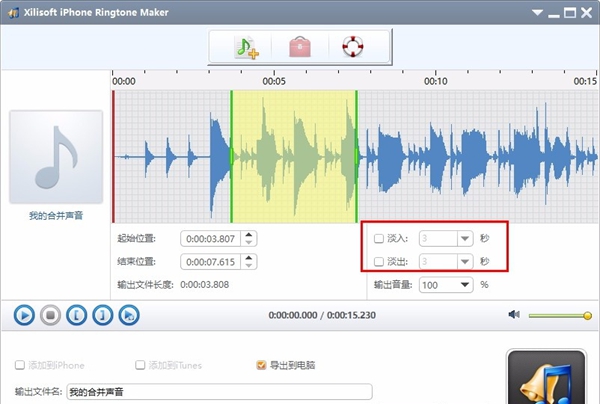Screen dimensions: 600x404
Task: Minimize the Ringtone Maker window
Action: (554, 14)
